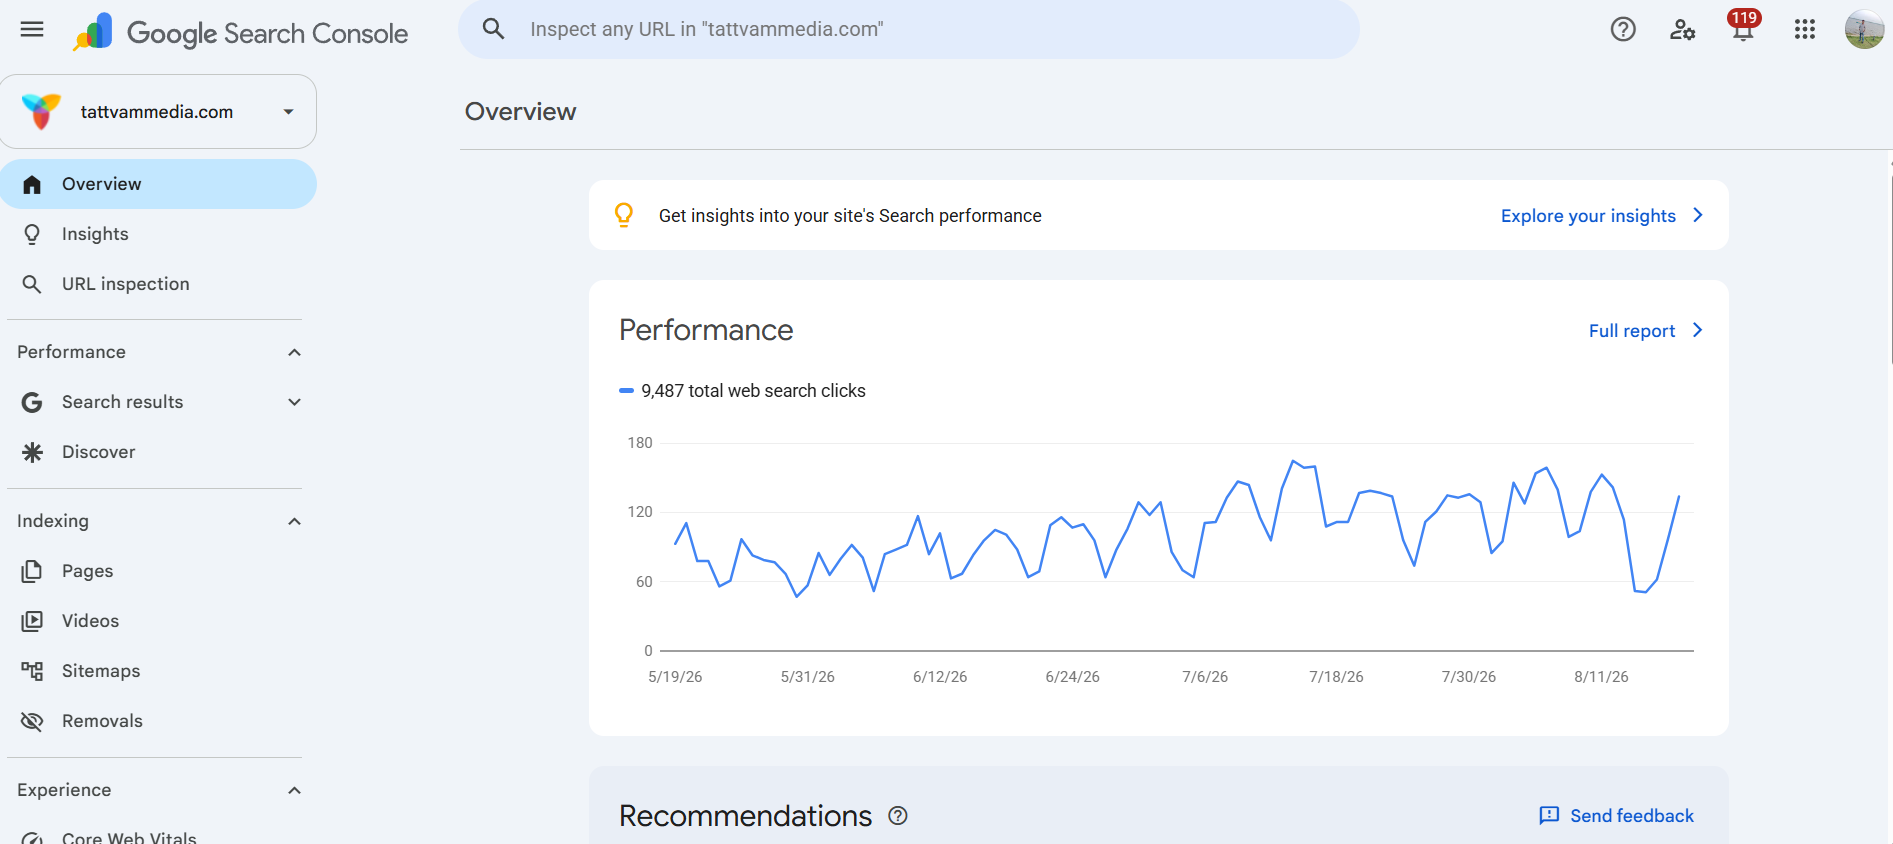Click the Performance card heading
This screenshot has width=1893, height=844.
pos(706,330)
